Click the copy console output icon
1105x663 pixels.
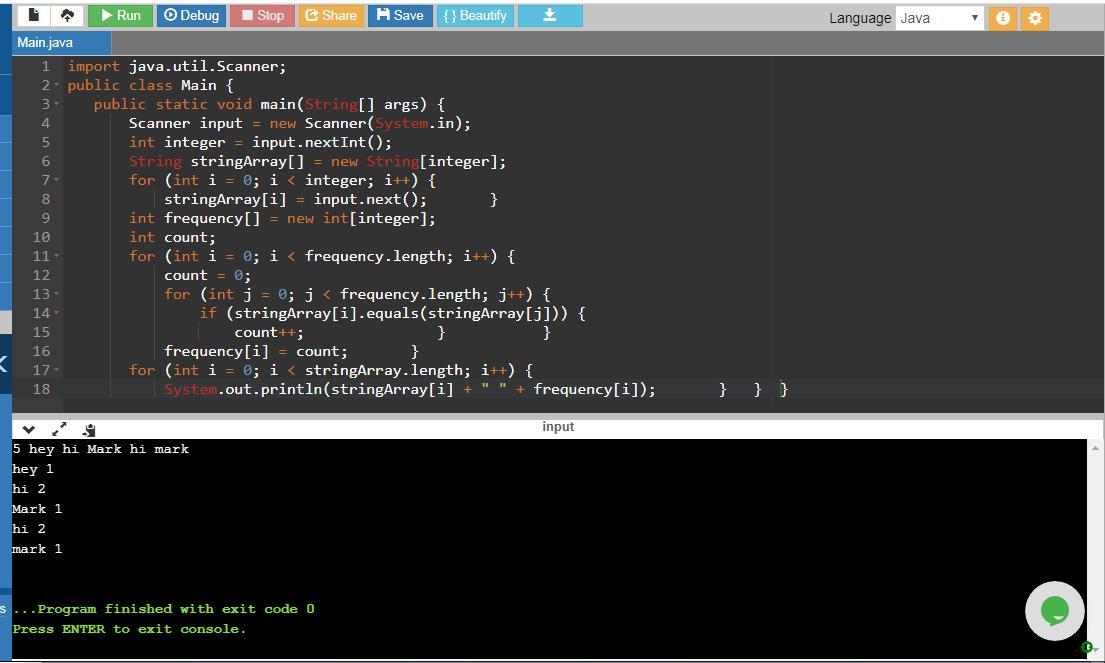coord(88,429)
